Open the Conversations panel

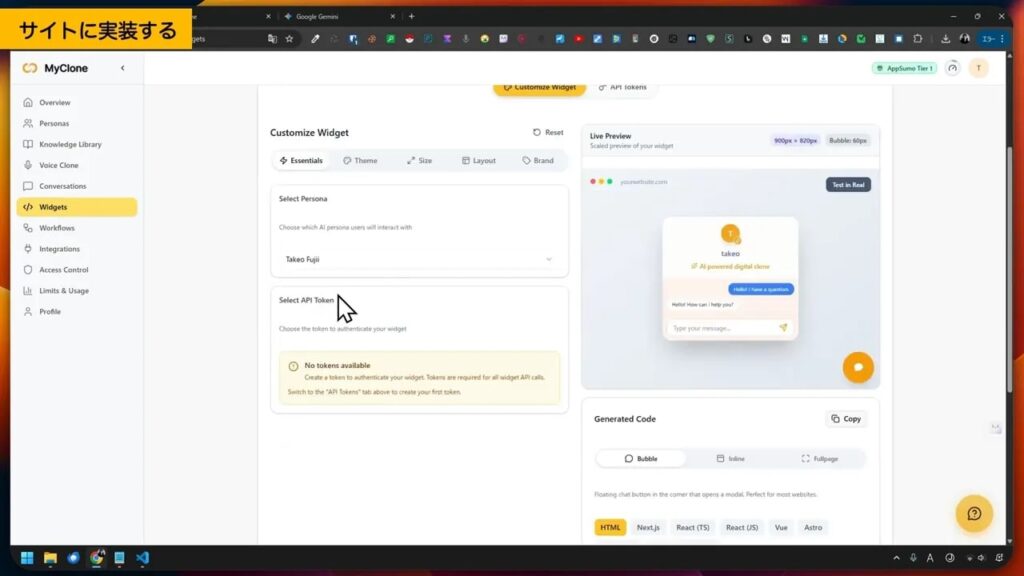tap(63, 185)
